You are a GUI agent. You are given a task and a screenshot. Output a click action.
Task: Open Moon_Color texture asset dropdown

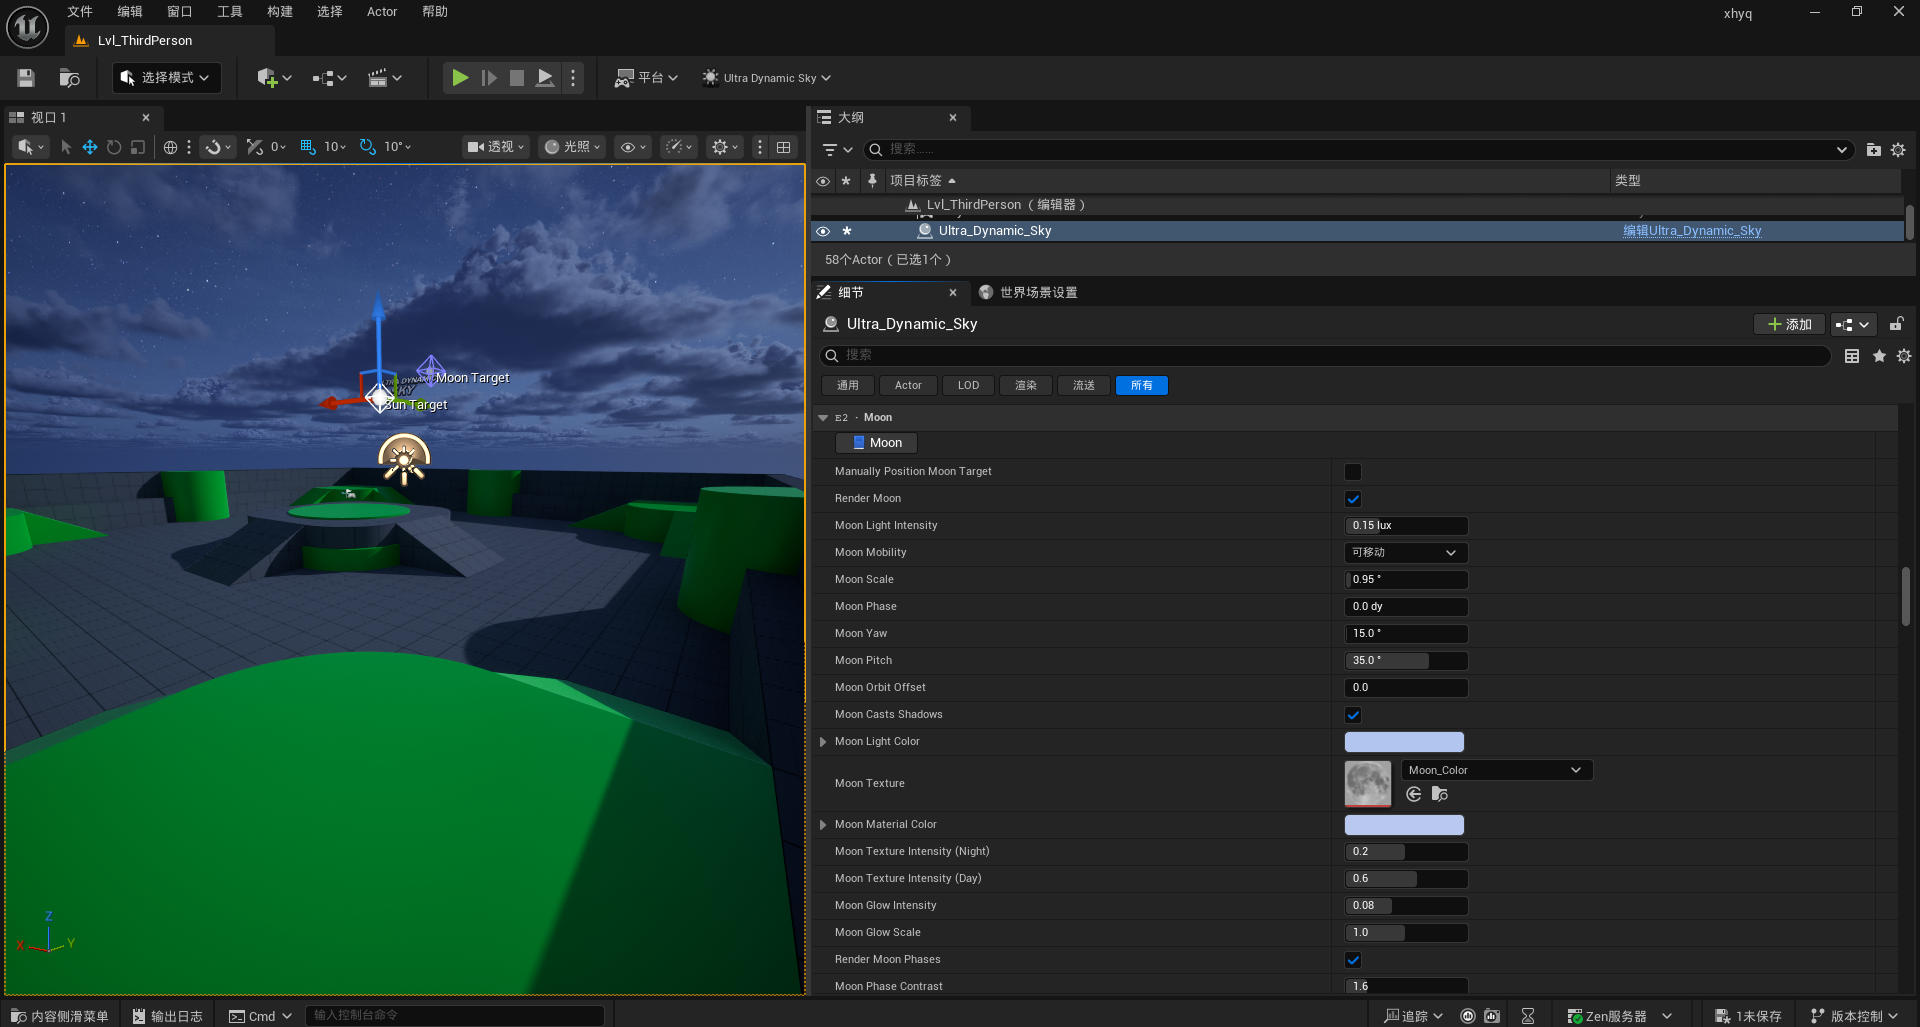1497,770
